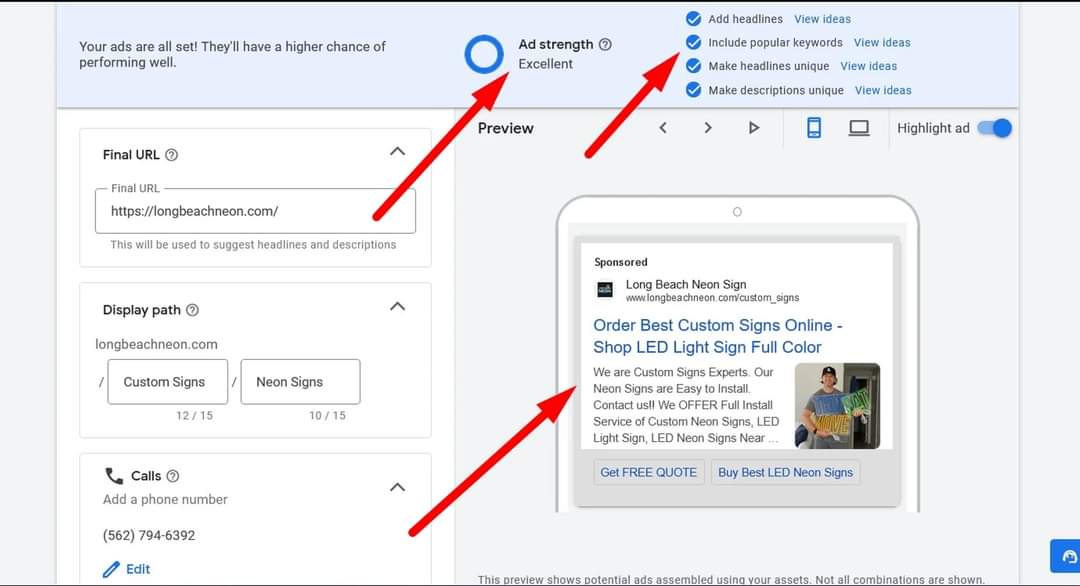
Task: Switch preview to mobile view
Action: click(813, 127)
